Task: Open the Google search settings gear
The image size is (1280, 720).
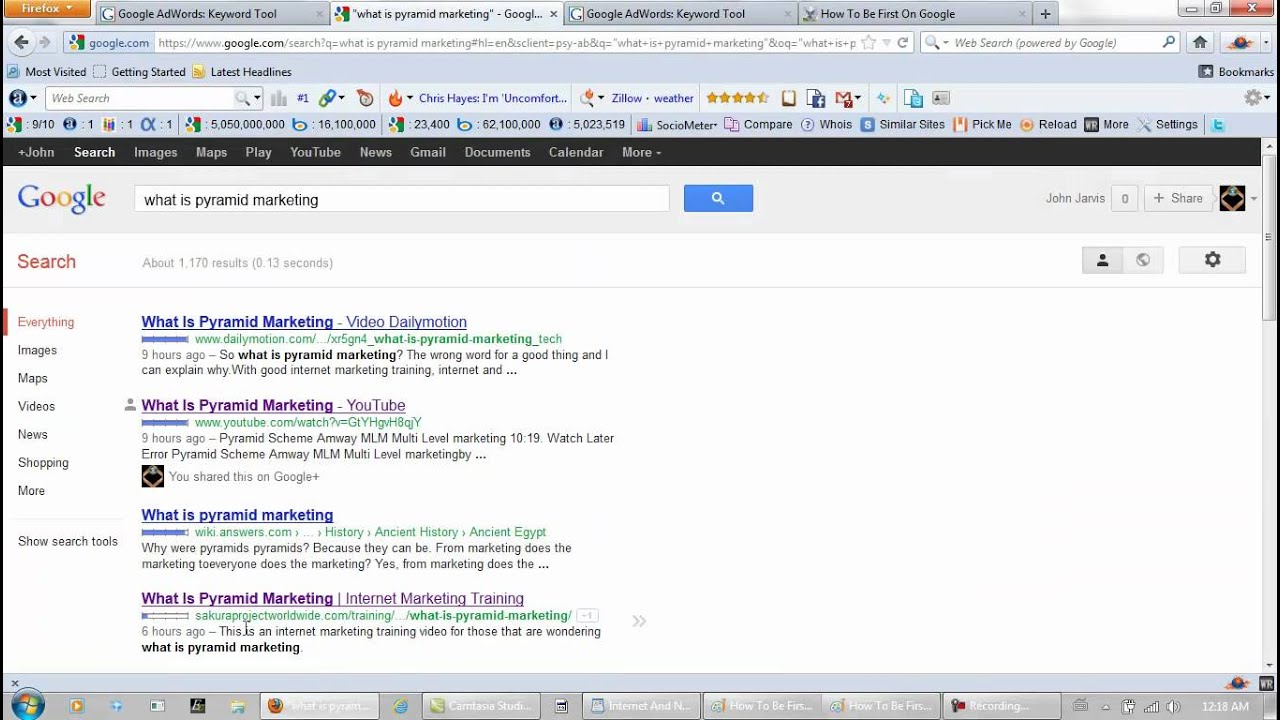Action: pyautogui.click(x=1212, y=260)
